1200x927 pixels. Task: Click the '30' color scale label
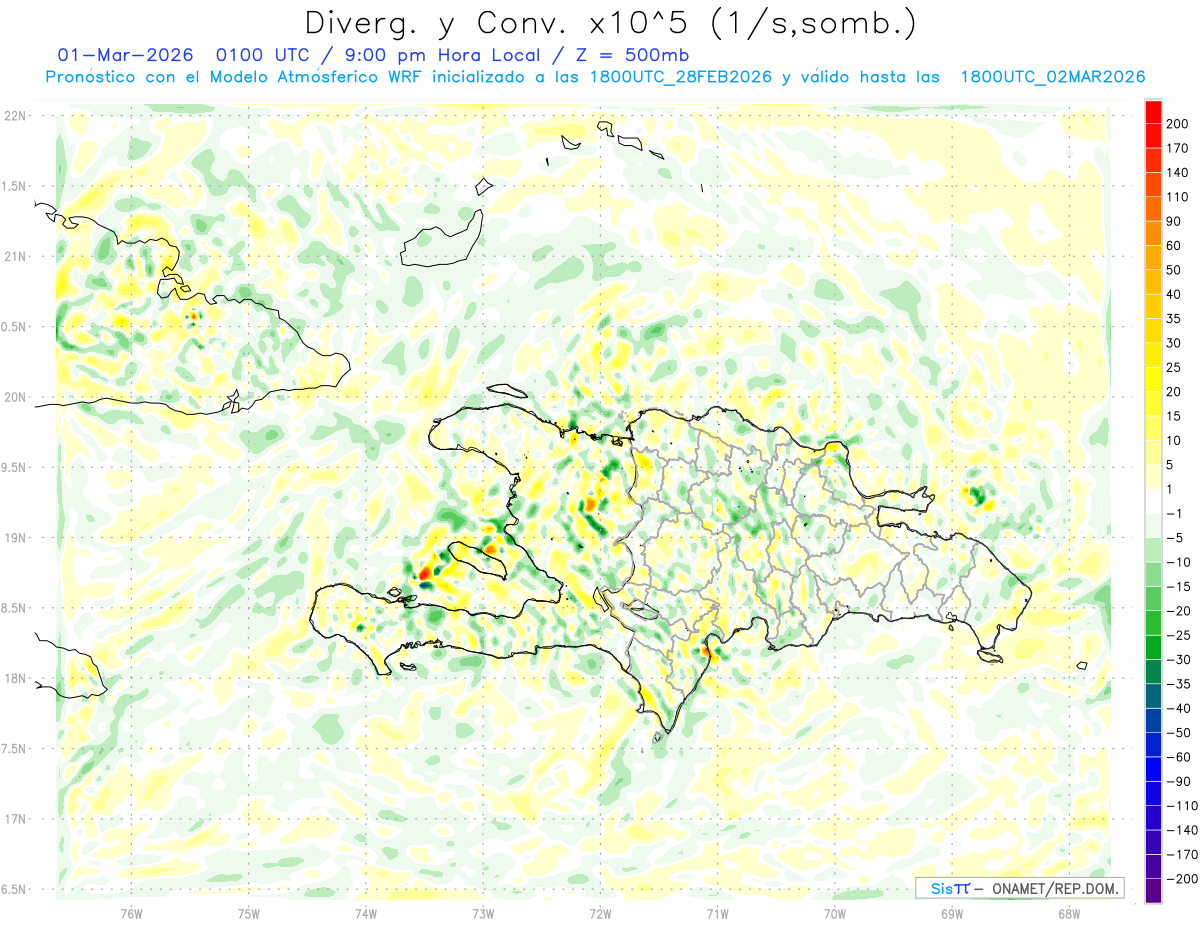pyautogui.click(x=1175, y=343)
